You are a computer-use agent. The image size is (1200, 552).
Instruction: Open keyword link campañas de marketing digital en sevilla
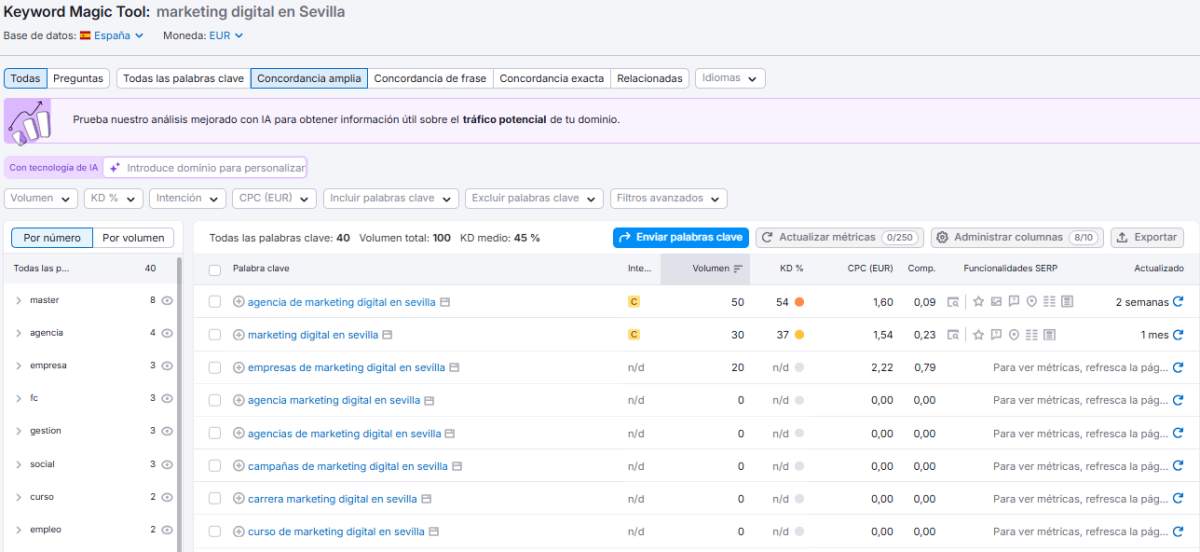coord(348,466)
